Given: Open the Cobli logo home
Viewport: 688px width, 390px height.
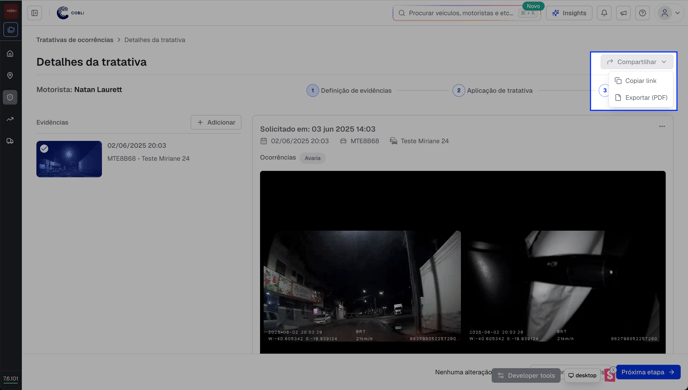Looking at the screenshot, I should [x=70, y=13].
